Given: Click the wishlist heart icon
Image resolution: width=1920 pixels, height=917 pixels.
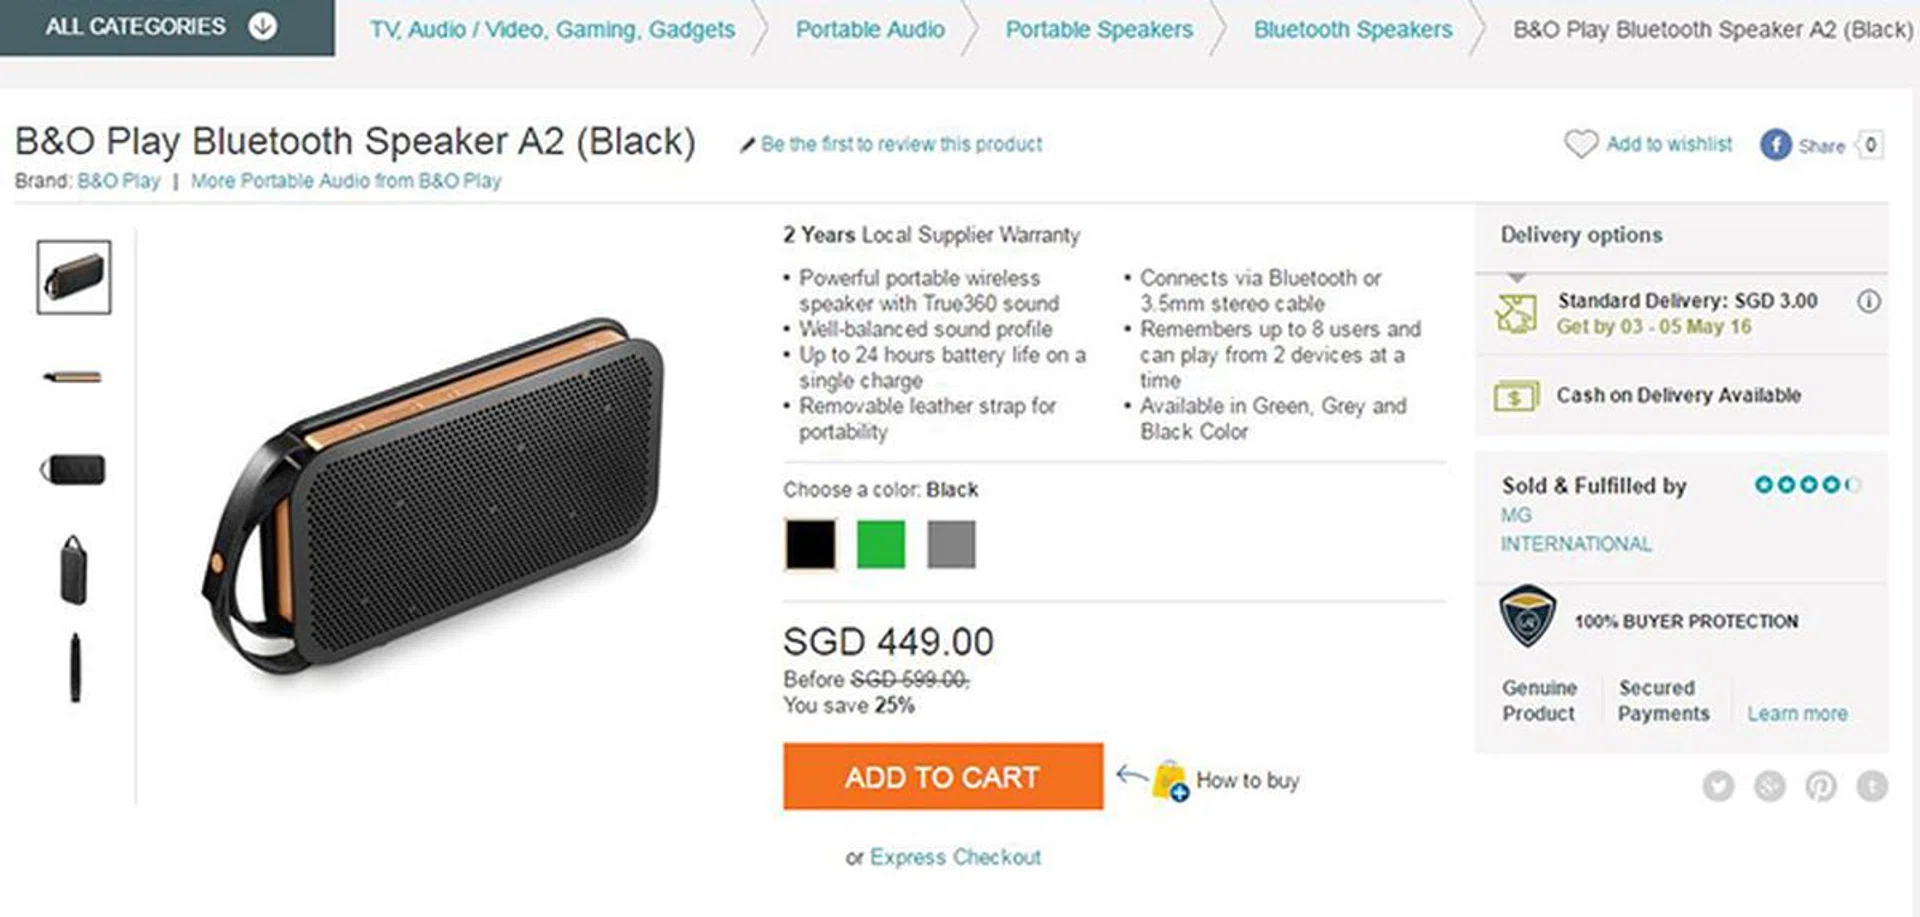Looking at the screenshot, I should pos(1581,144).
